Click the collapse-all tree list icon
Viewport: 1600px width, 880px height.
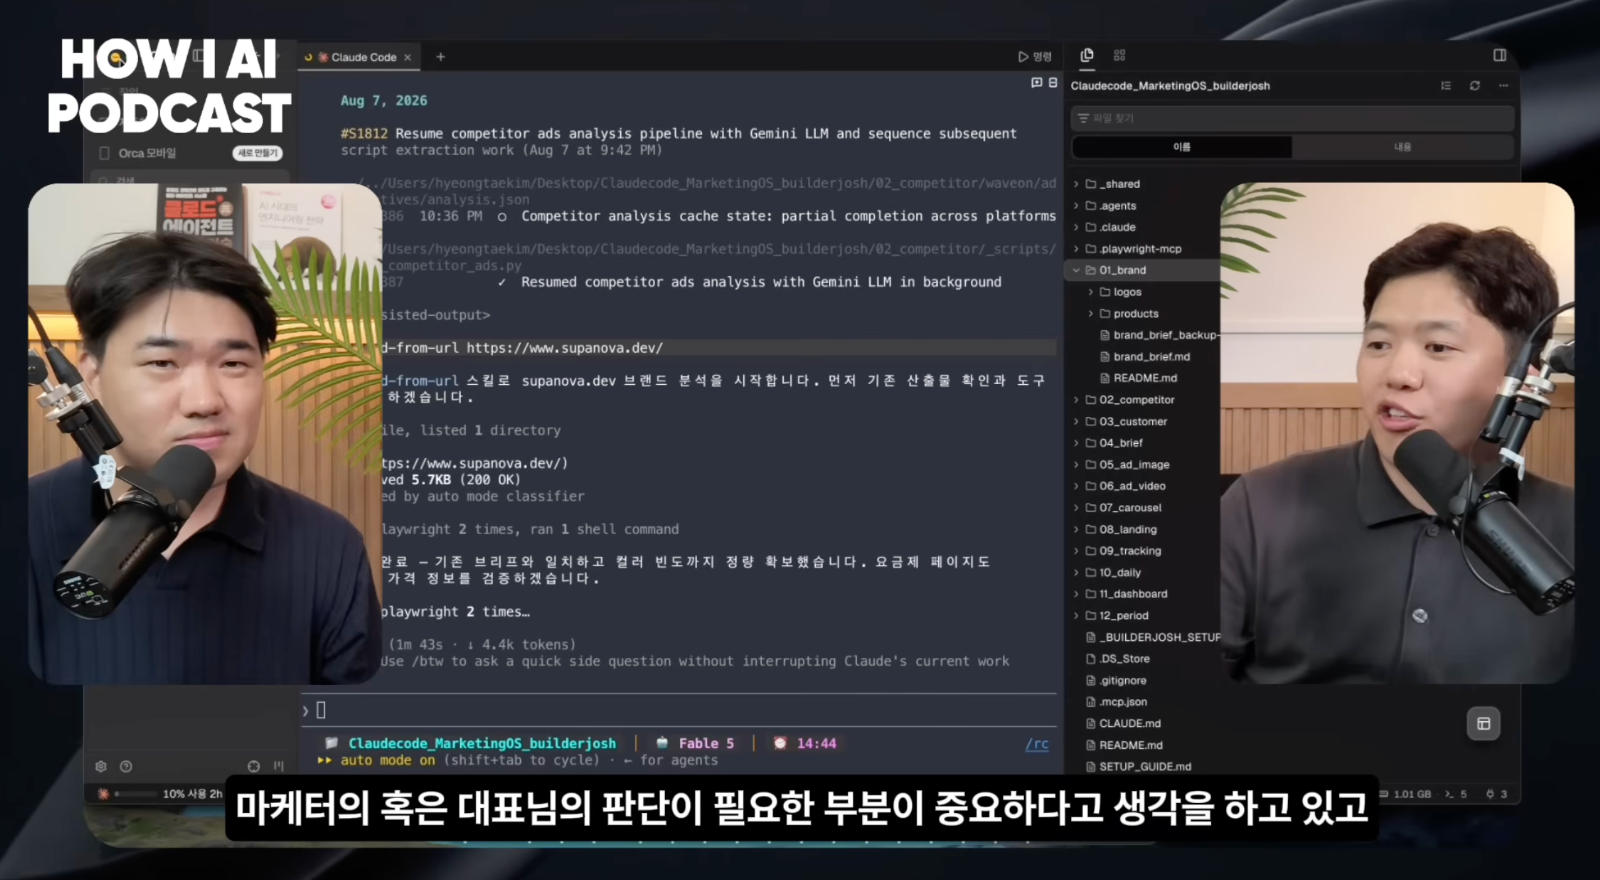coord(1445,86)
